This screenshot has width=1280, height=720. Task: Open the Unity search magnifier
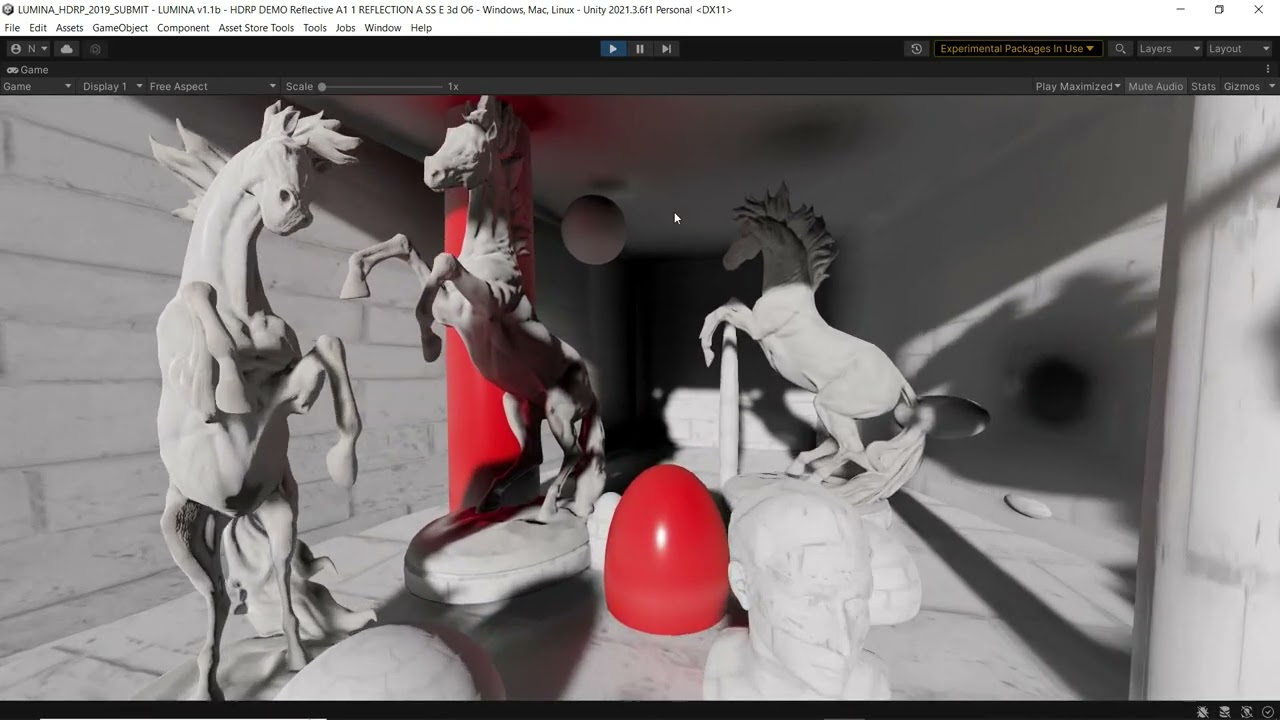click(1120, 49)
